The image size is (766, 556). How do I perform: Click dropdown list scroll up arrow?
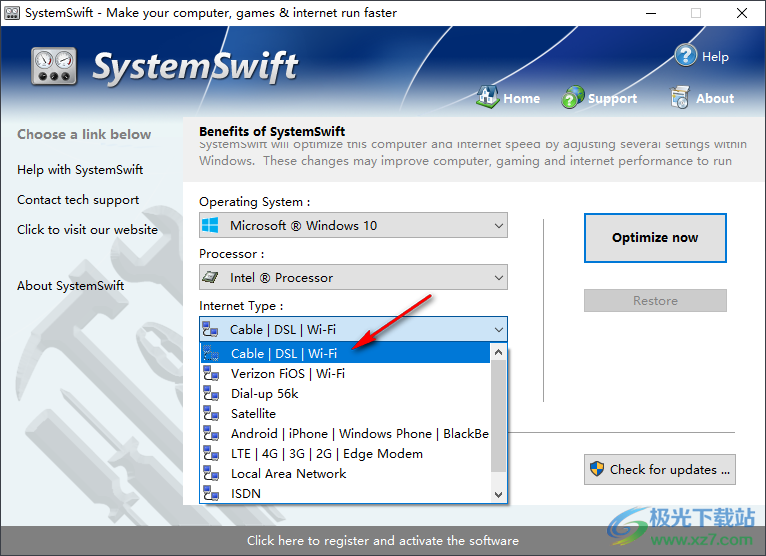pos(498,352)
